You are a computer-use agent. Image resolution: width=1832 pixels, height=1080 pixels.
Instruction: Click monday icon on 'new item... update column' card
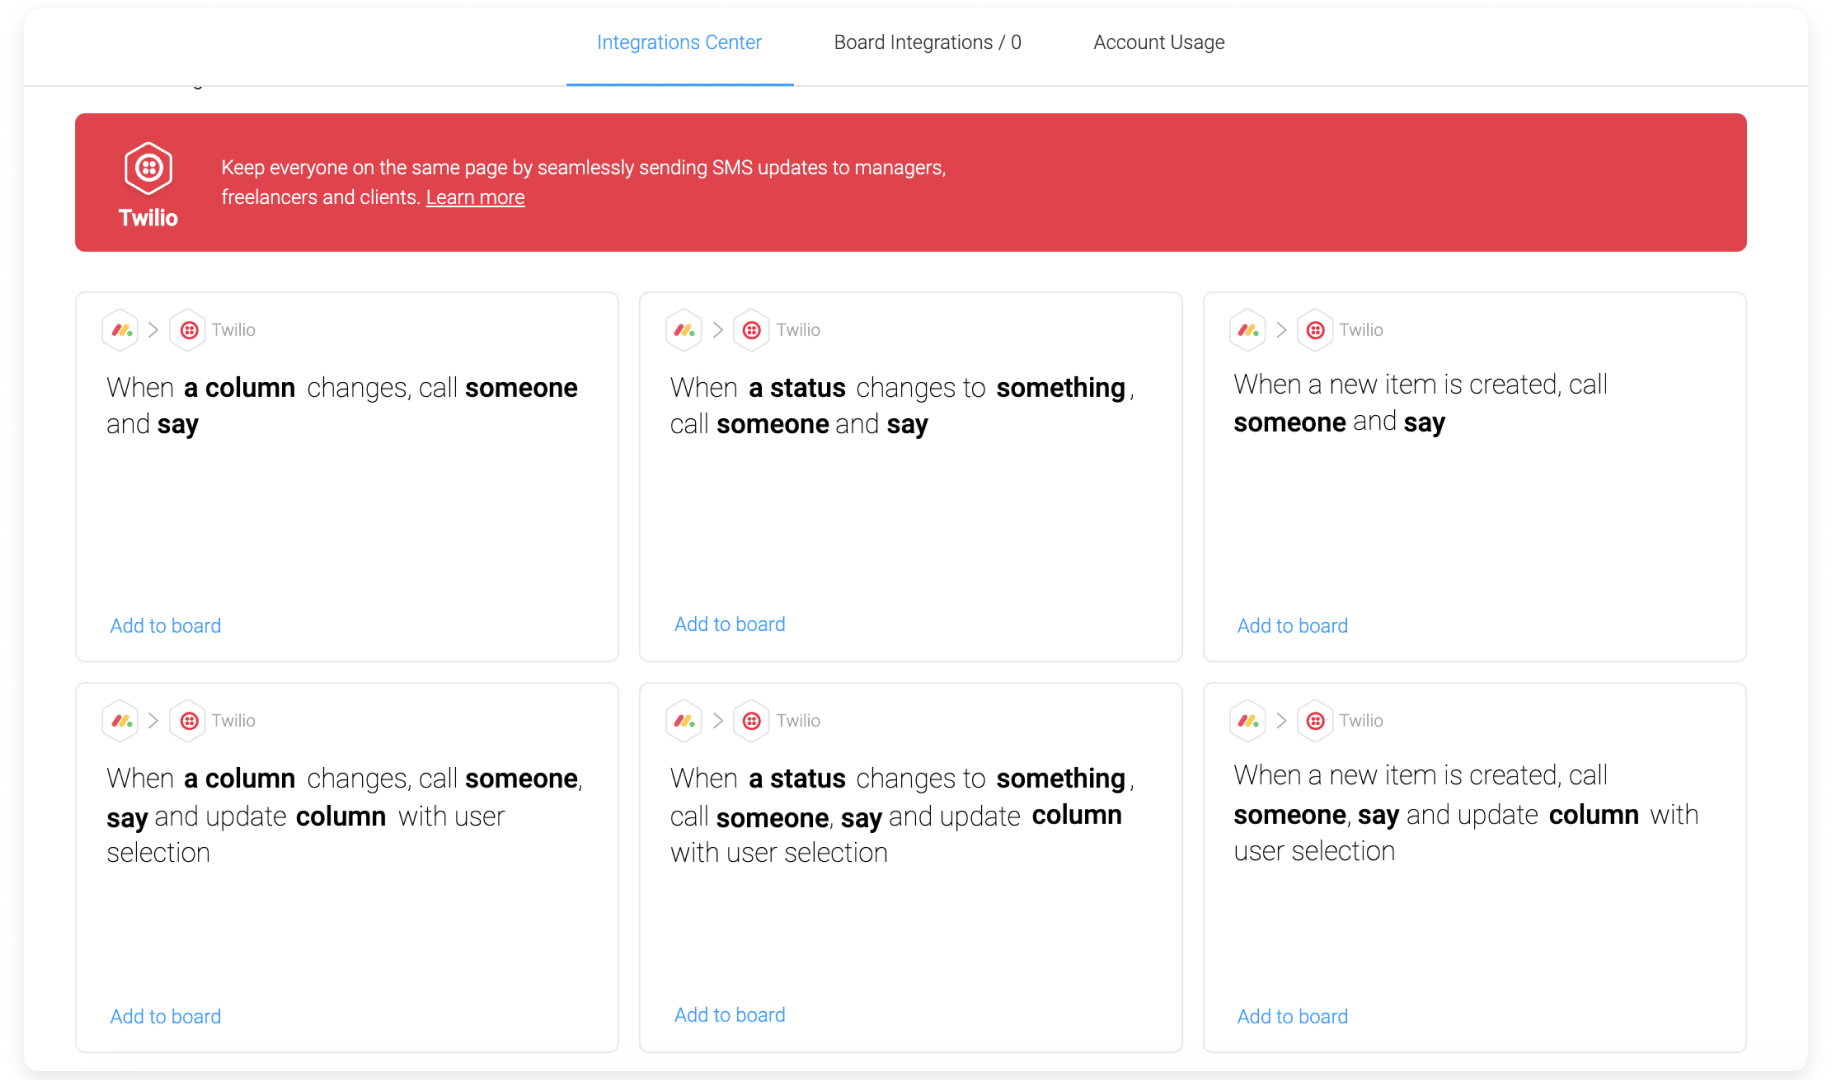point(1248,721)
